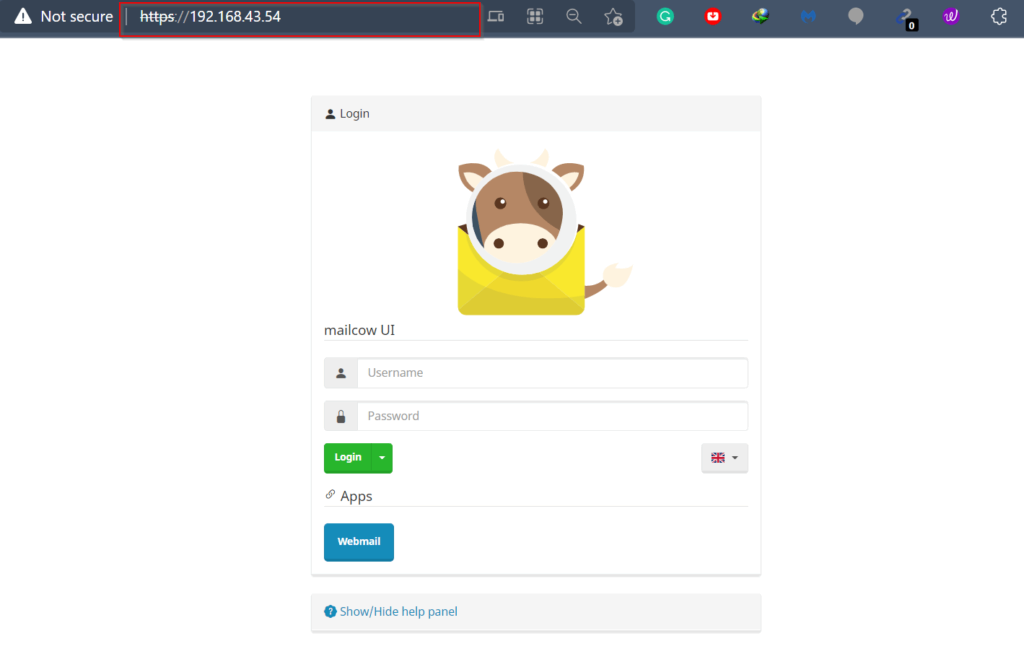This screenshot has width=1024, height=667.
Task: Click the green Login button
Action: pyautogui.click(x=348, y=458)
